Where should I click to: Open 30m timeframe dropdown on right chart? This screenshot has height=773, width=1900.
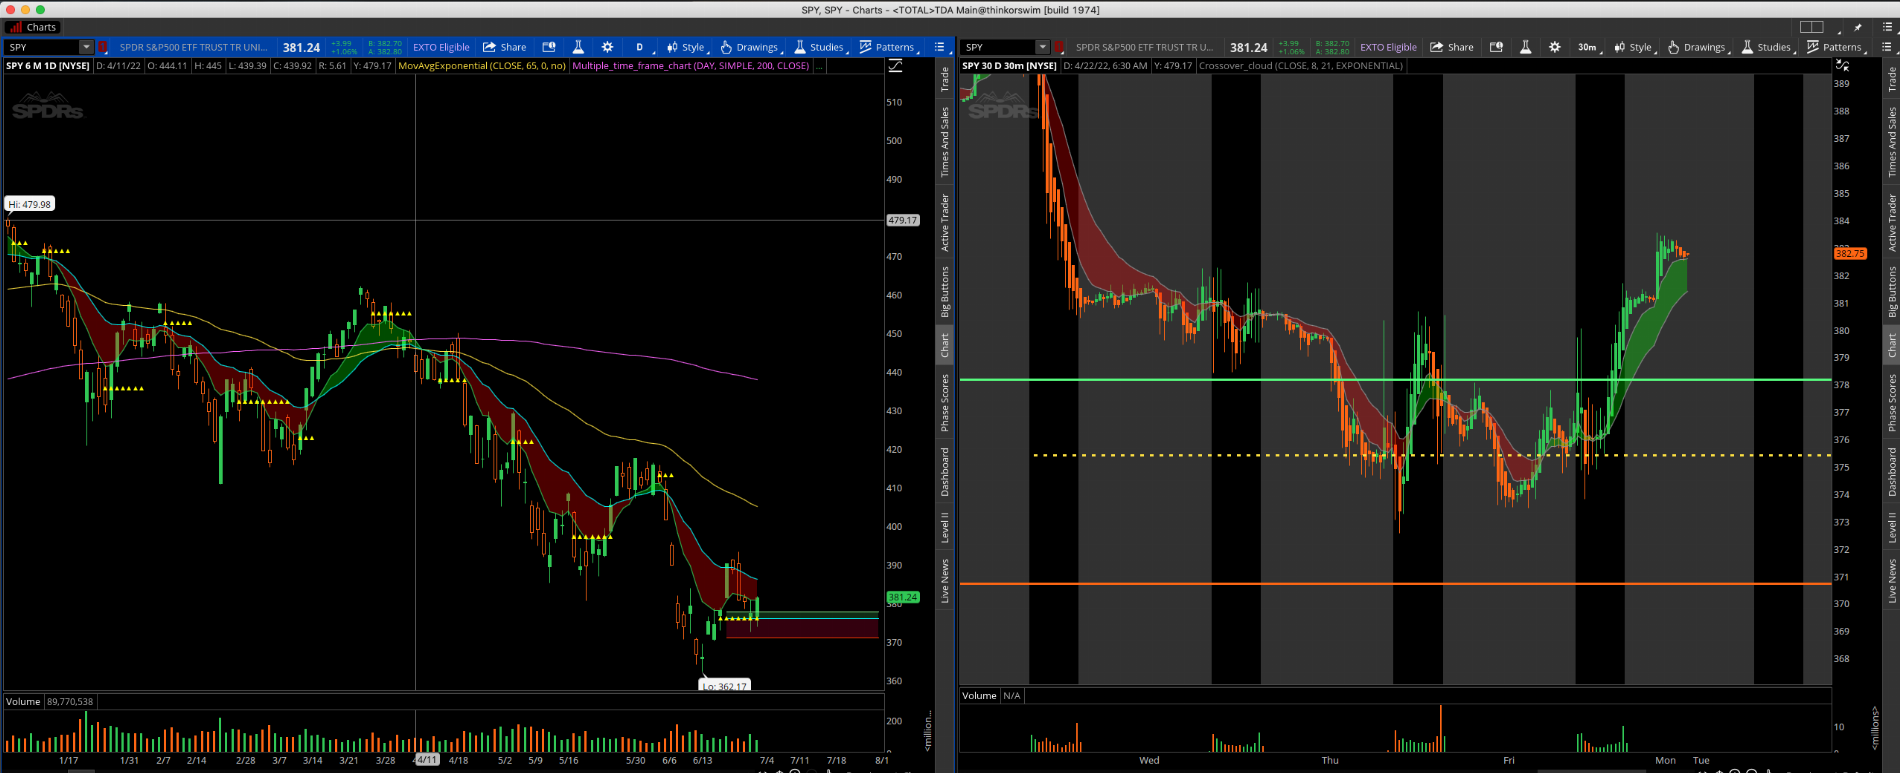tap(1588, 47)
